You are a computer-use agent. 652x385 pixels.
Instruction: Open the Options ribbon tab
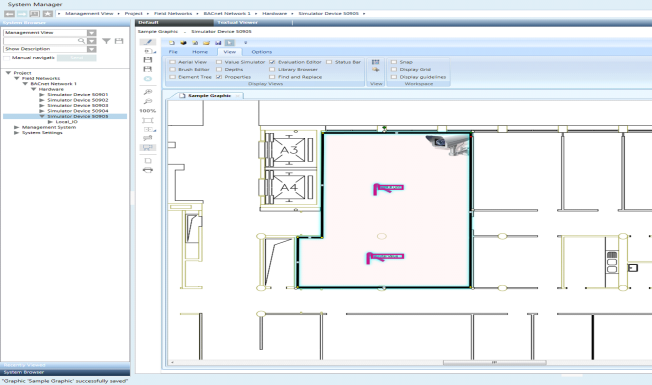tap(262, 52)
